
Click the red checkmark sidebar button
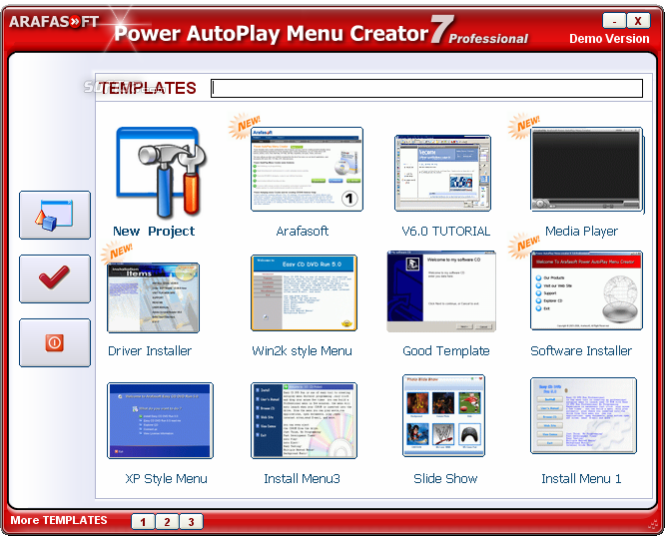pyautogui.click(x=55, y=279)
